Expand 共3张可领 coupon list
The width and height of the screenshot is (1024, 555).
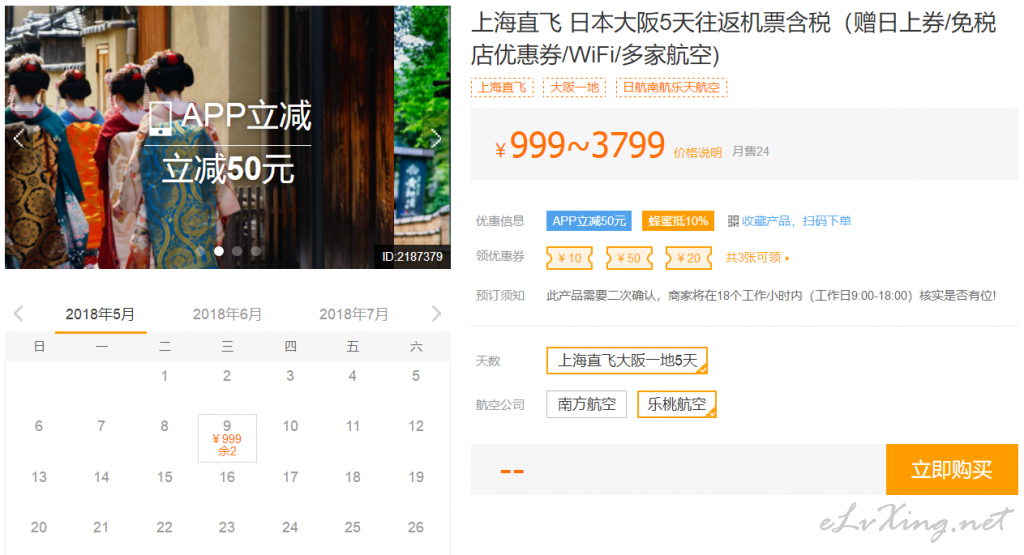[x=757, y=257]
